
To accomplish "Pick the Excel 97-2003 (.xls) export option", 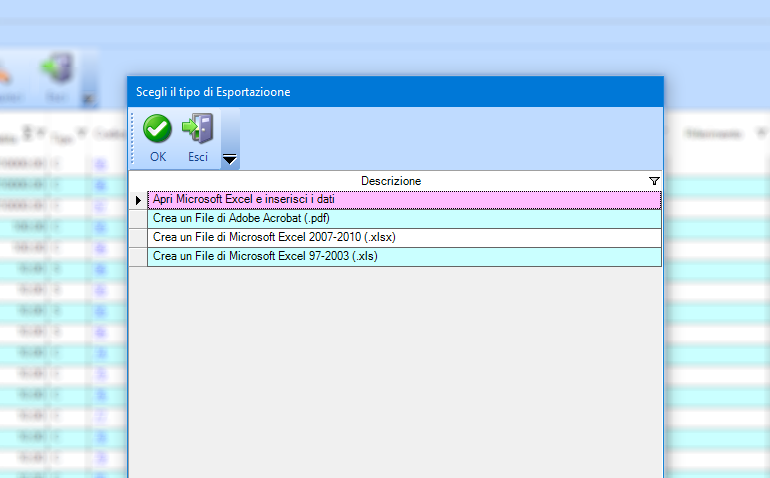I will click(404, 257).
